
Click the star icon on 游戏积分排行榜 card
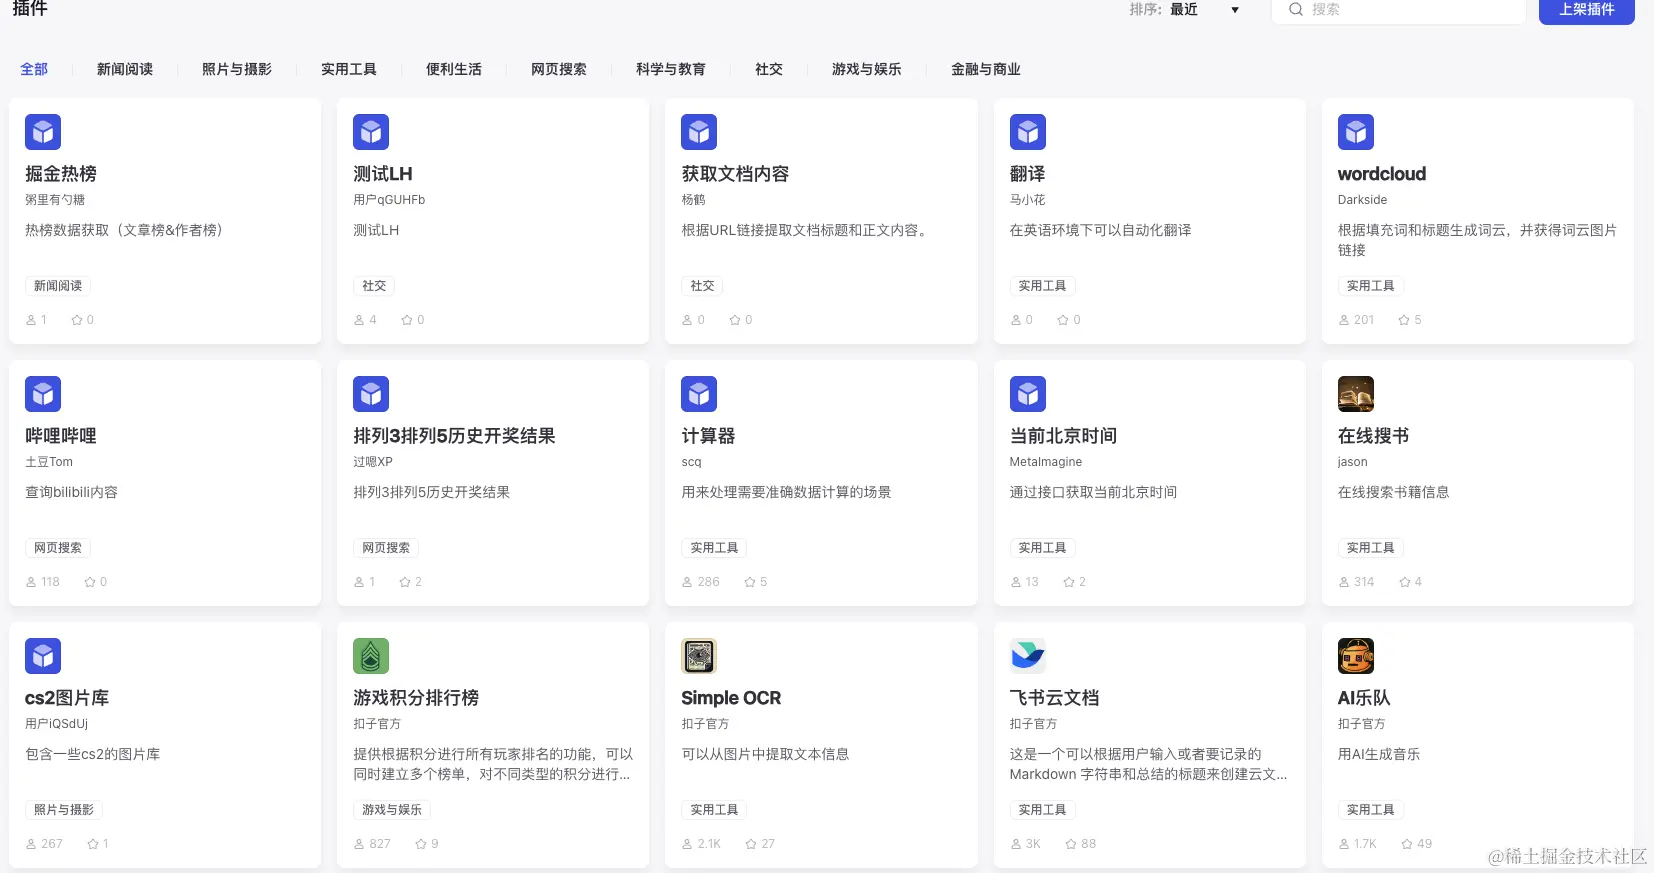coord(421,844)
